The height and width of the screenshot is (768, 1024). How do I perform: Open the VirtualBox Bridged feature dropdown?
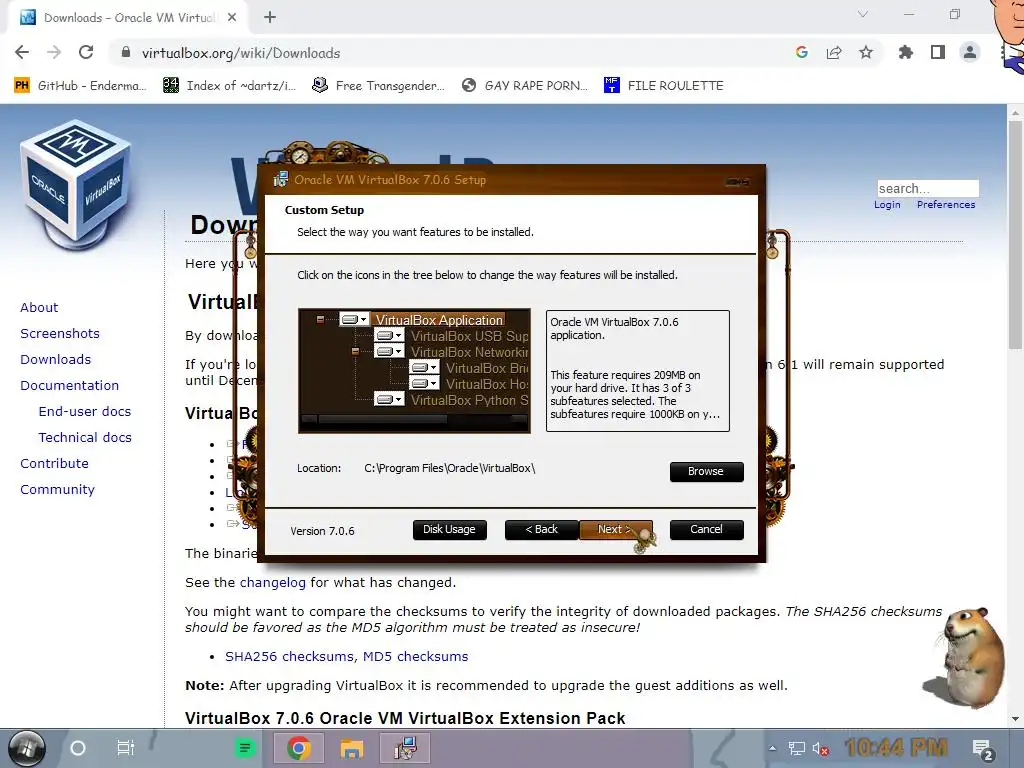tap(424, 368)
